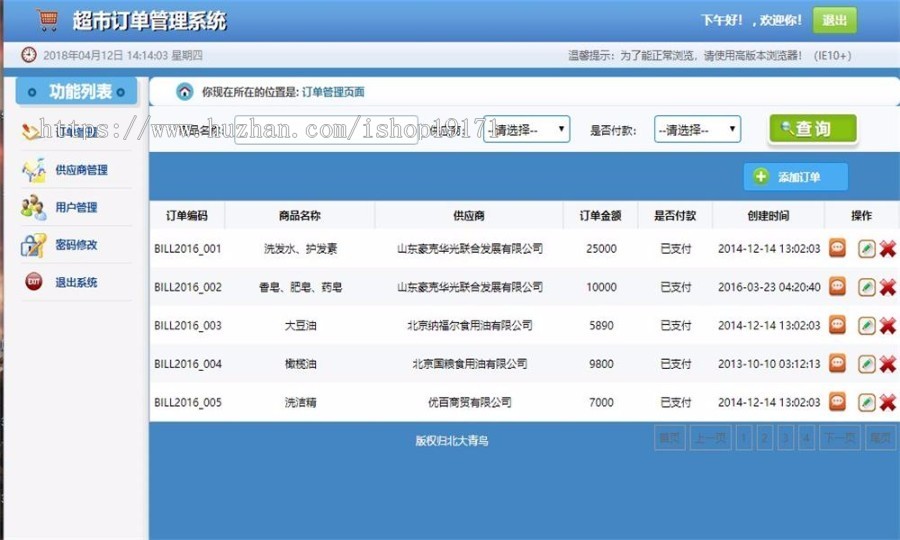This screenshot has height=540, width=900.
Task: Click the red 退出系统 exit icon
Action: click(34, 282)
